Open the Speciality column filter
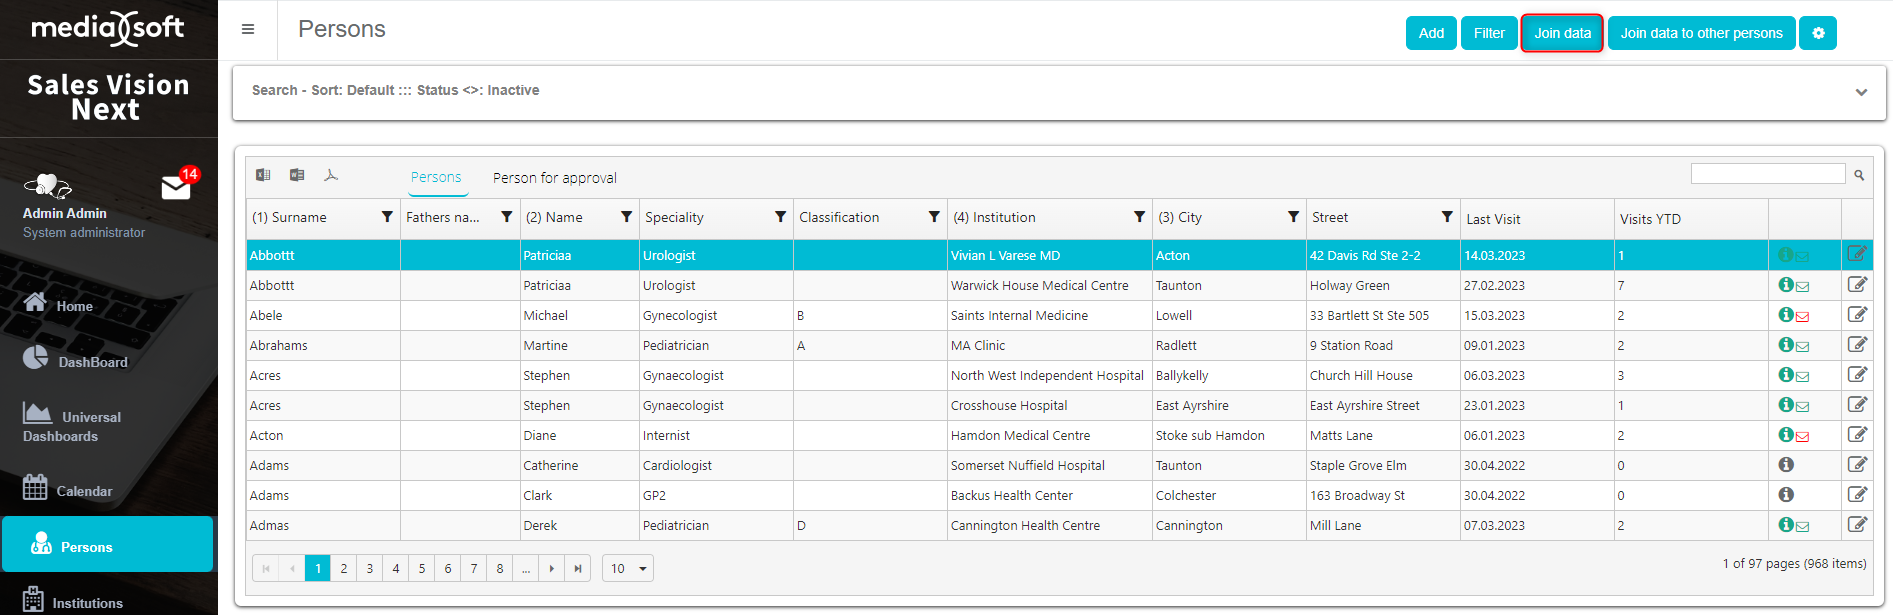Image resolution: width=1893 pixels, height=615 pixels. click(x=780, y=217)
